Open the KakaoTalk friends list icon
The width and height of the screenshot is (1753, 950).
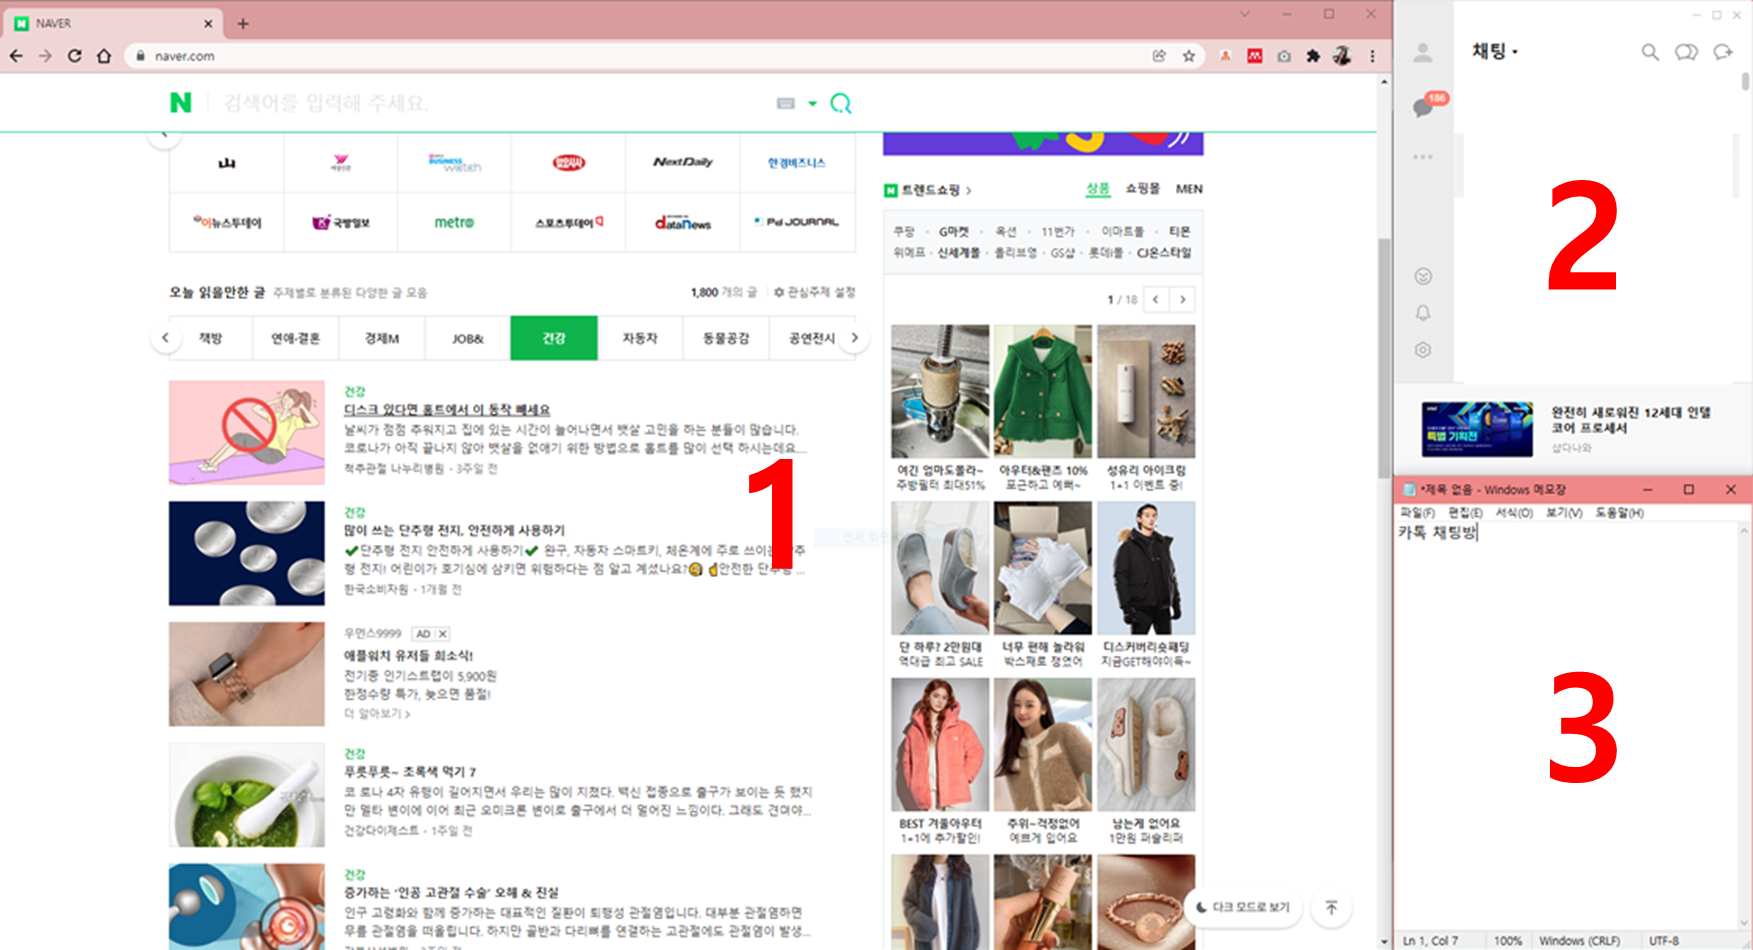coord(1422,53)
